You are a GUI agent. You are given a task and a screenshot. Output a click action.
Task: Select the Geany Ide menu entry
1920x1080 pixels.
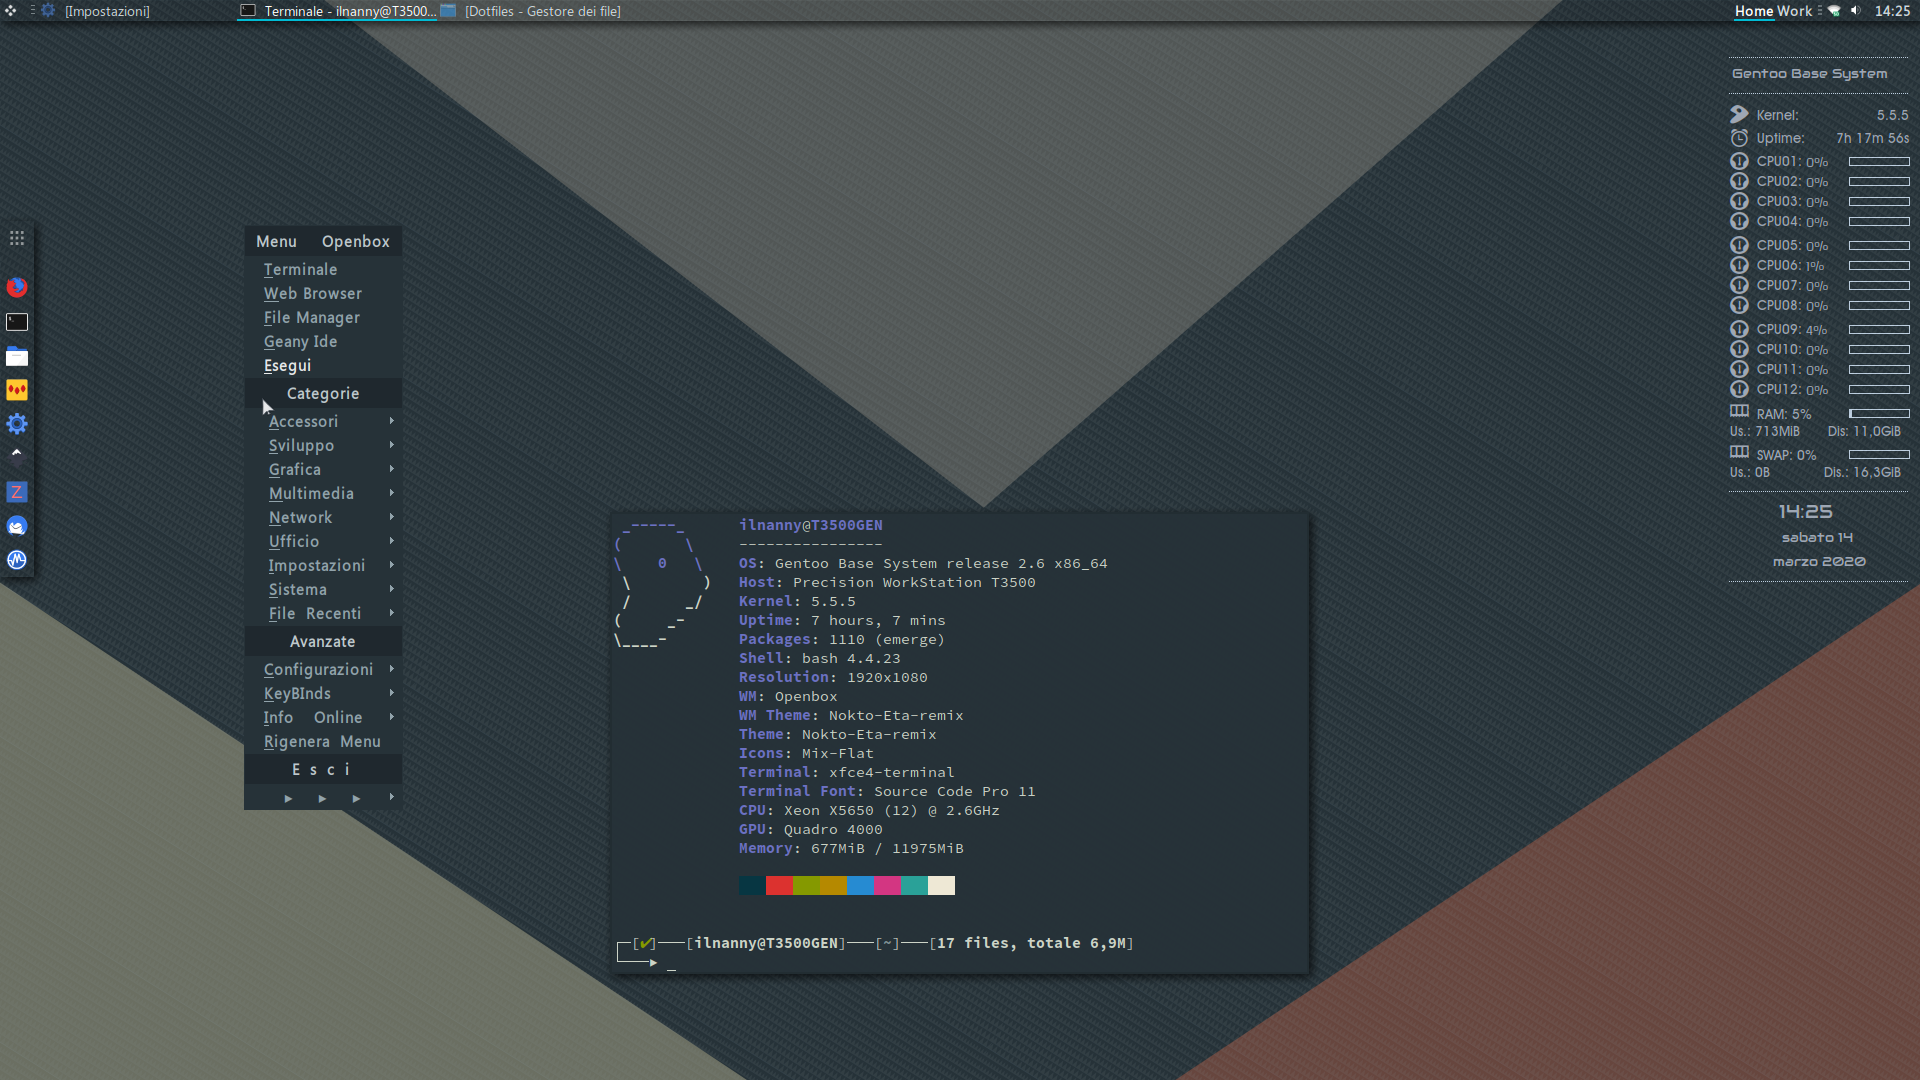300,342
